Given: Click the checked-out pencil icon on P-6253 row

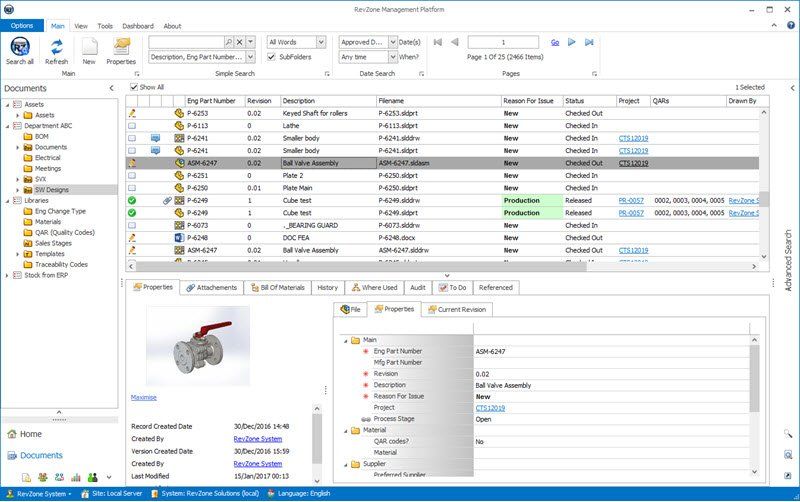Looking at the screenshot, I should coord(132,113).
